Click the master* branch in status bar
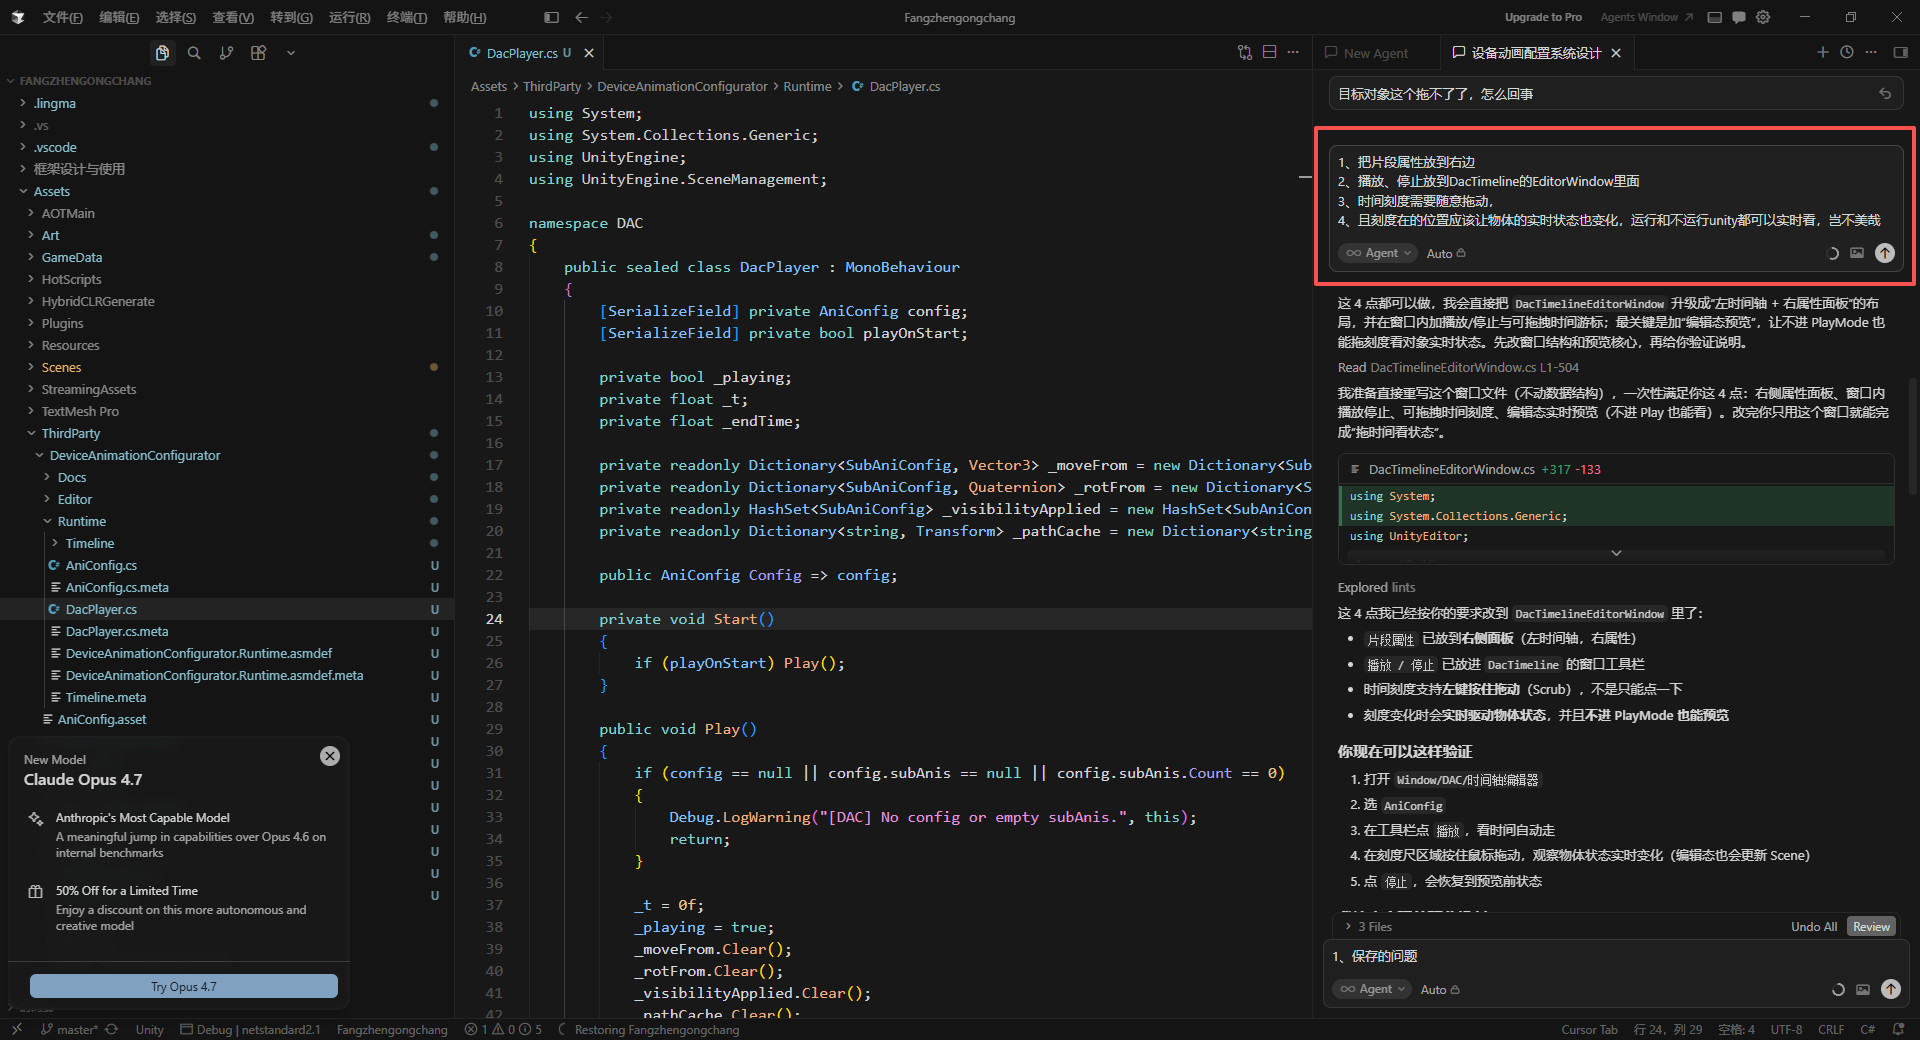1920x1040 pixels. (69, 1029)
